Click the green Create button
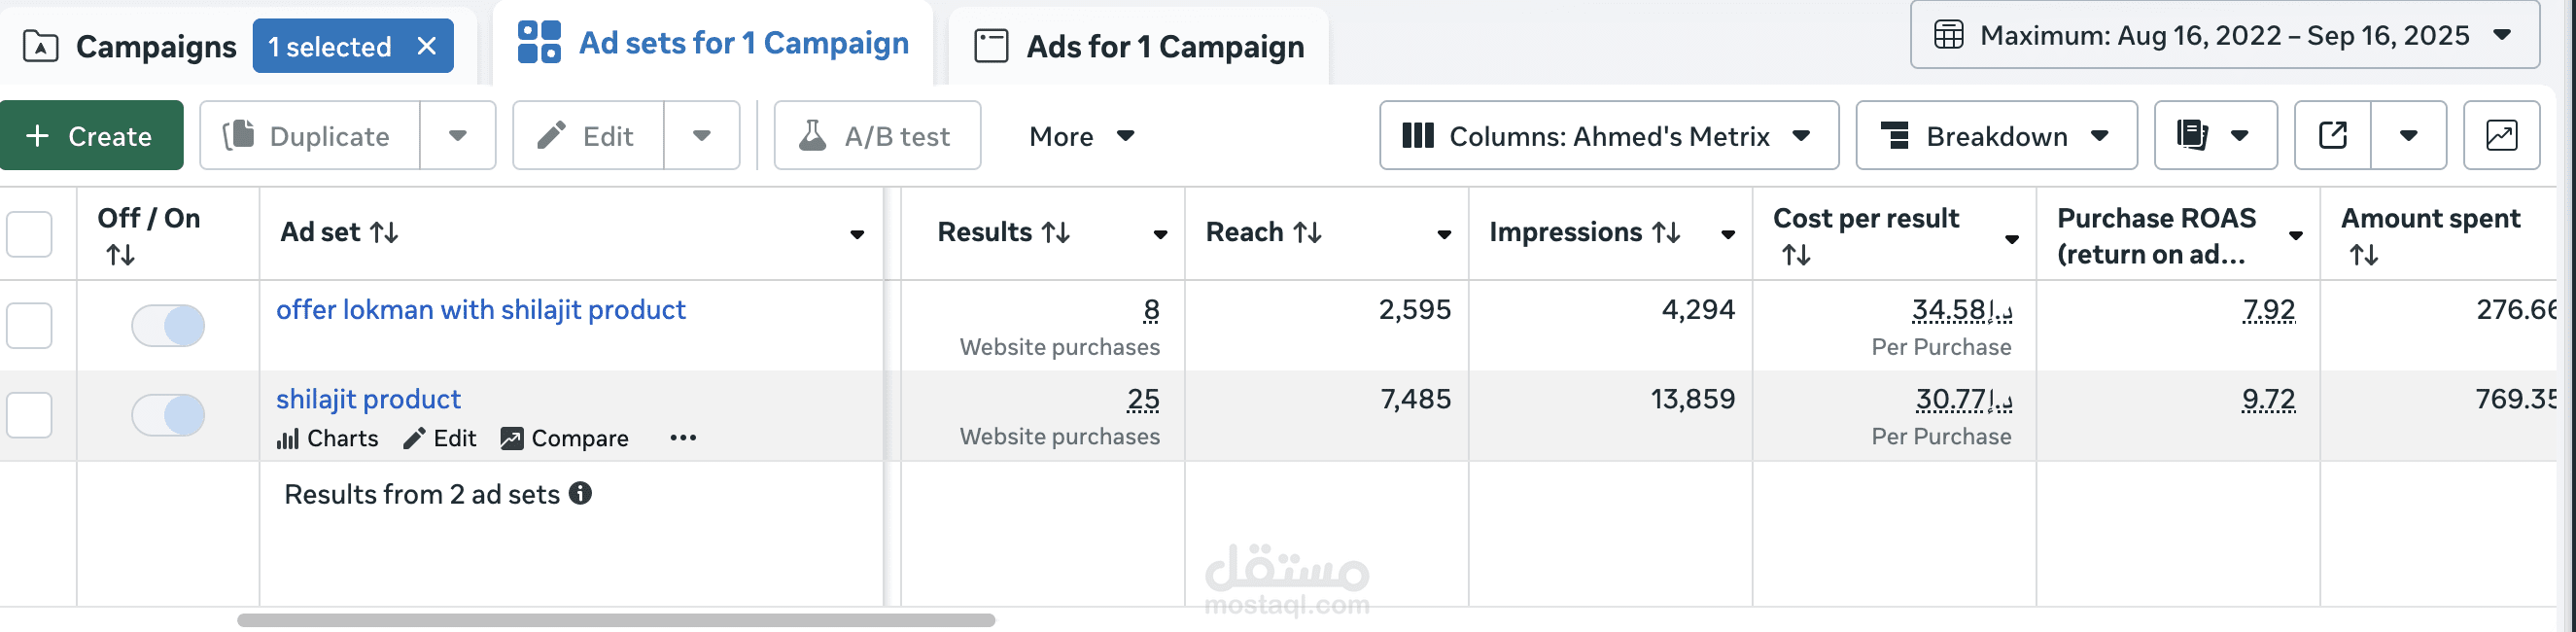The image size is (2576, 632). click(x=91, y=135)
